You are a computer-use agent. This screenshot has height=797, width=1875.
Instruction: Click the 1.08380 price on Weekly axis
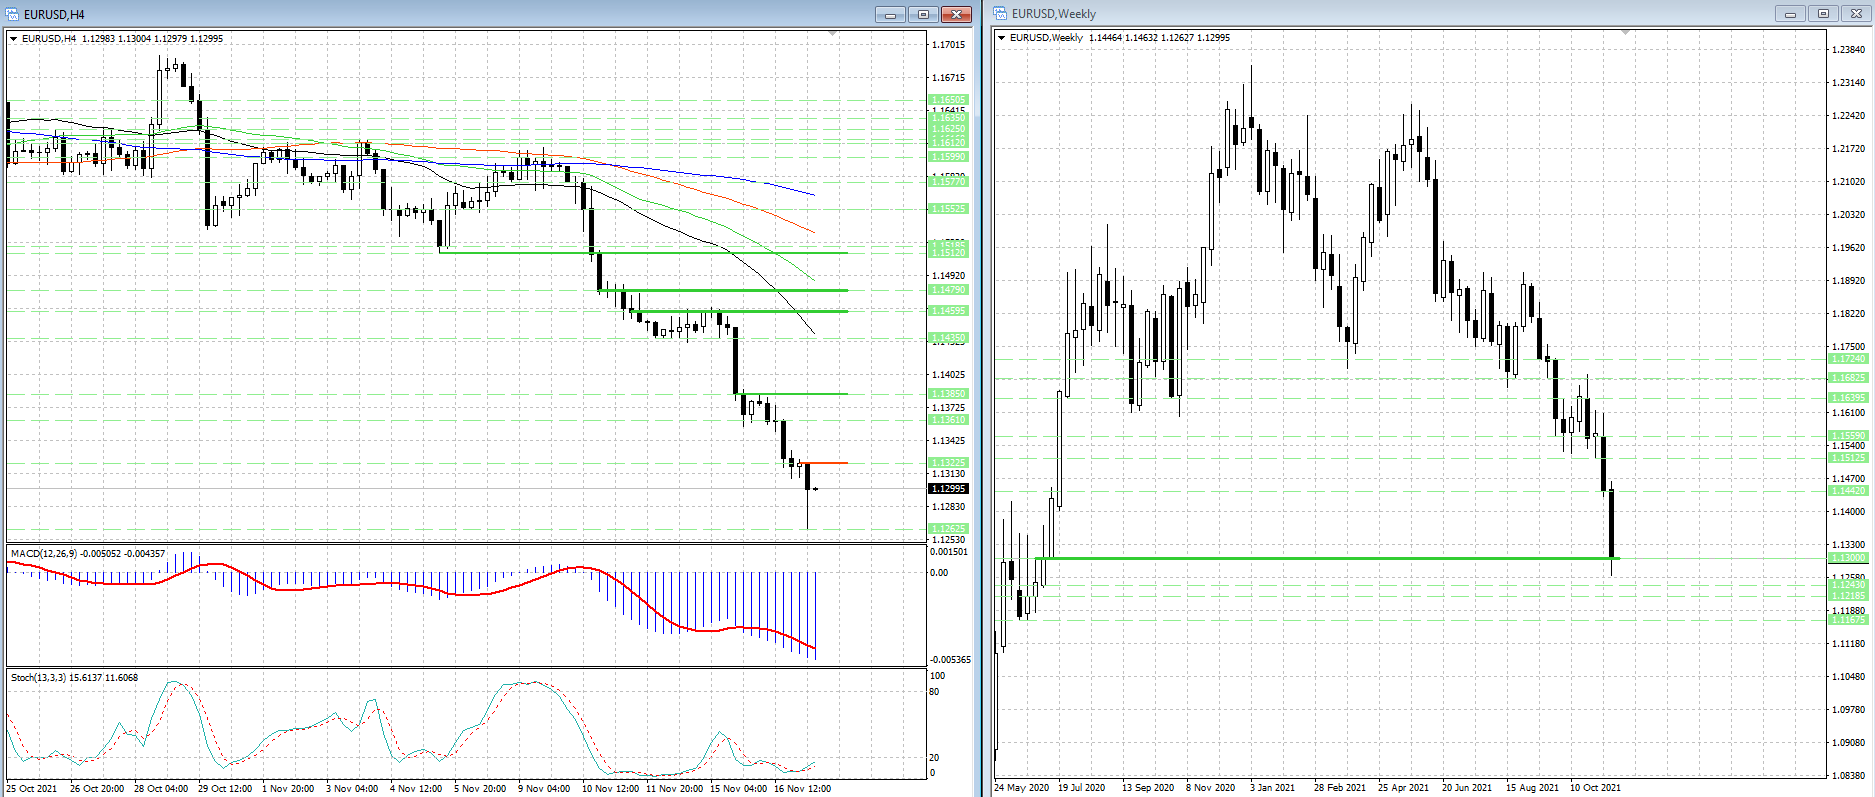tap(1848, 776)
